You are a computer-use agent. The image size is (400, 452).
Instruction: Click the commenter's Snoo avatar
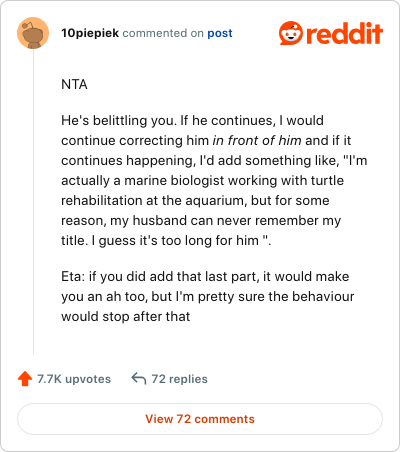click(x=33, y=33)
